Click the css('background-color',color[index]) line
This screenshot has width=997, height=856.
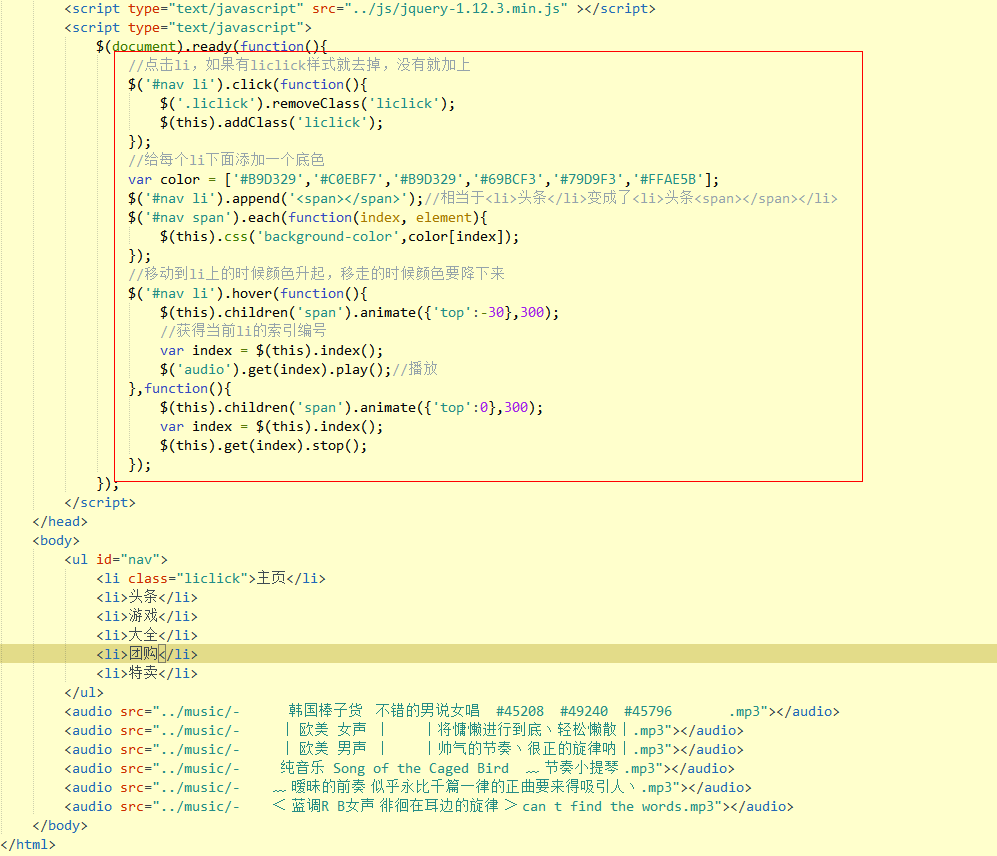[x=340, y=237]
